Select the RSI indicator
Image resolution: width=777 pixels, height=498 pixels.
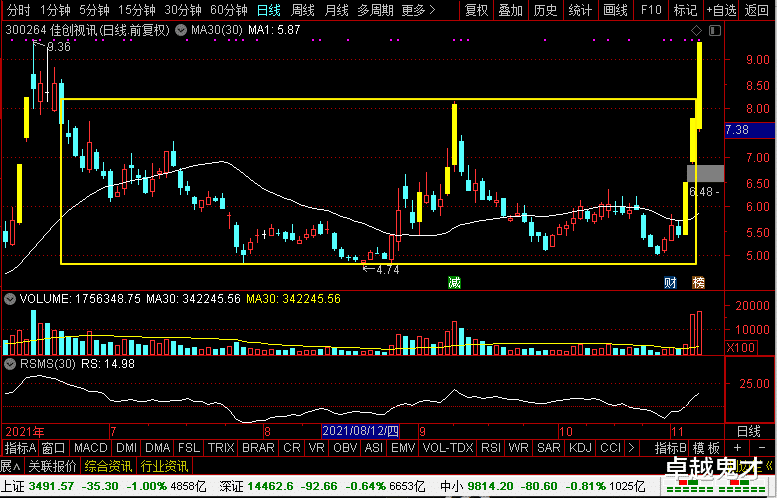pos(491,448)
